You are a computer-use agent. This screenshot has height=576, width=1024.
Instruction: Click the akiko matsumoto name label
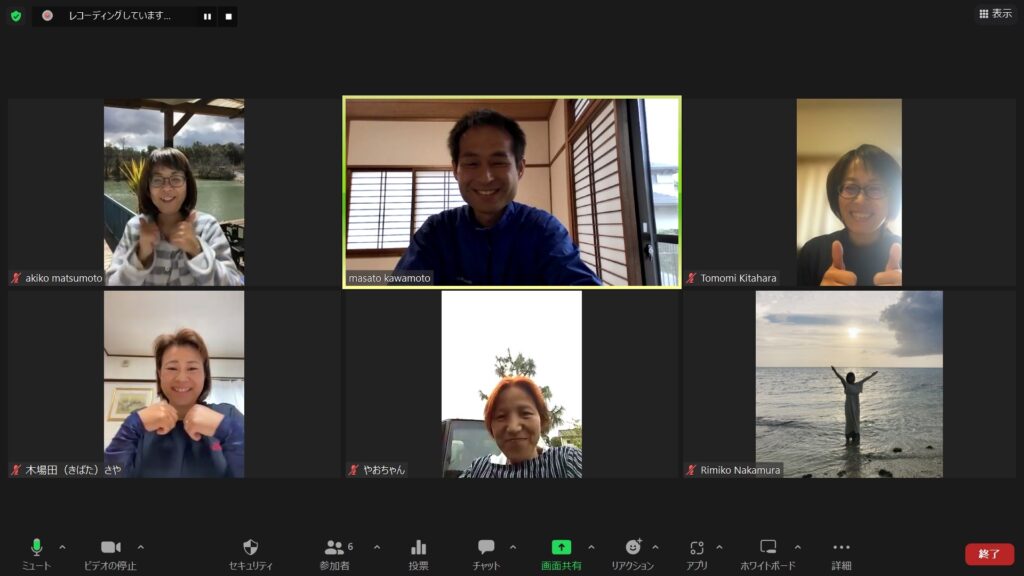pyautogui.click(x=63, y=278)
